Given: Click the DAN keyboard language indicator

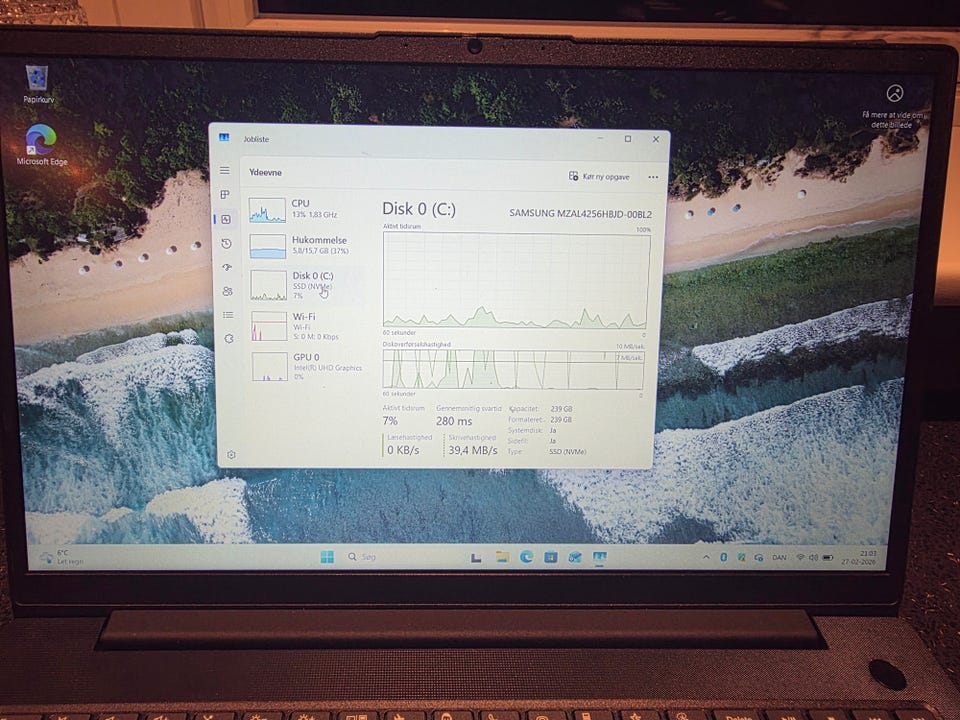Looking at the screenshot, I should coord(779,558).
